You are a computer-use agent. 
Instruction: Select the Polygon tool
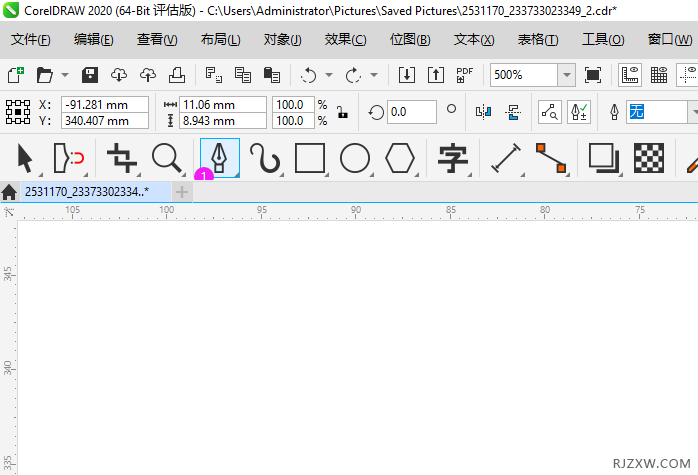pos(400,158)
